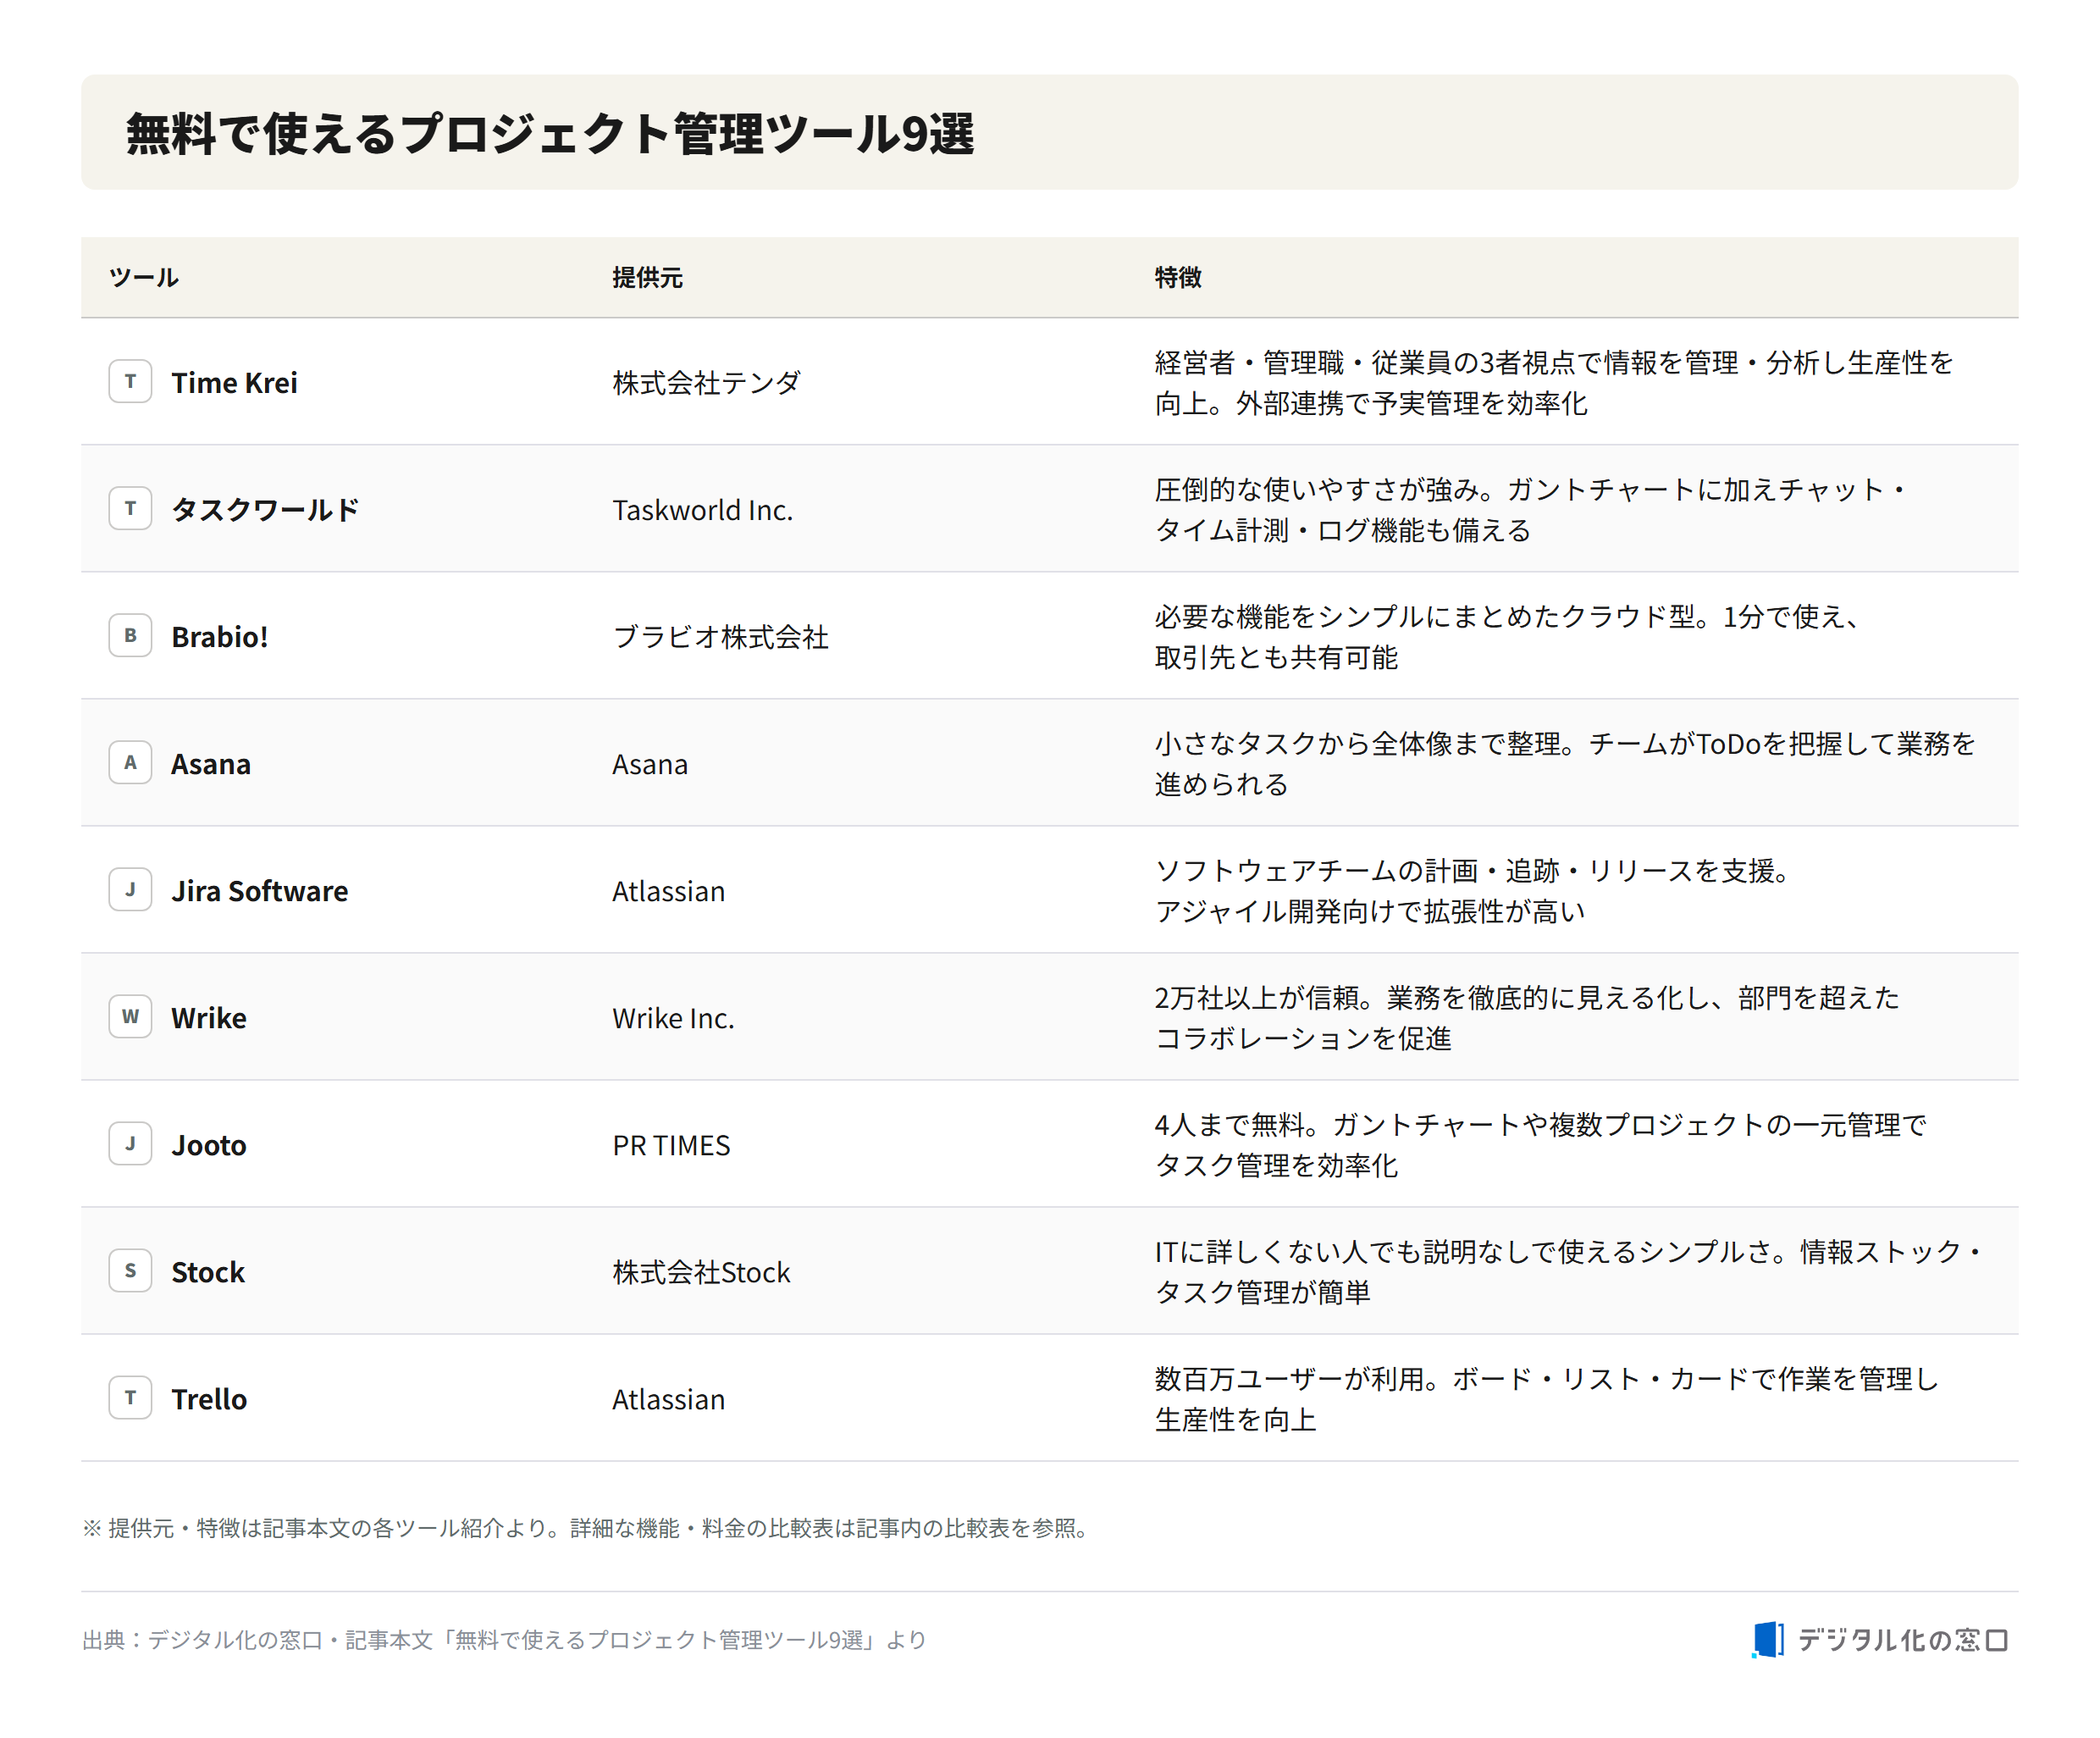The width and height of the screenshot is (2100, 1738).
Task: Select the bold Asana tool name
Action: (x=211, y=763)
